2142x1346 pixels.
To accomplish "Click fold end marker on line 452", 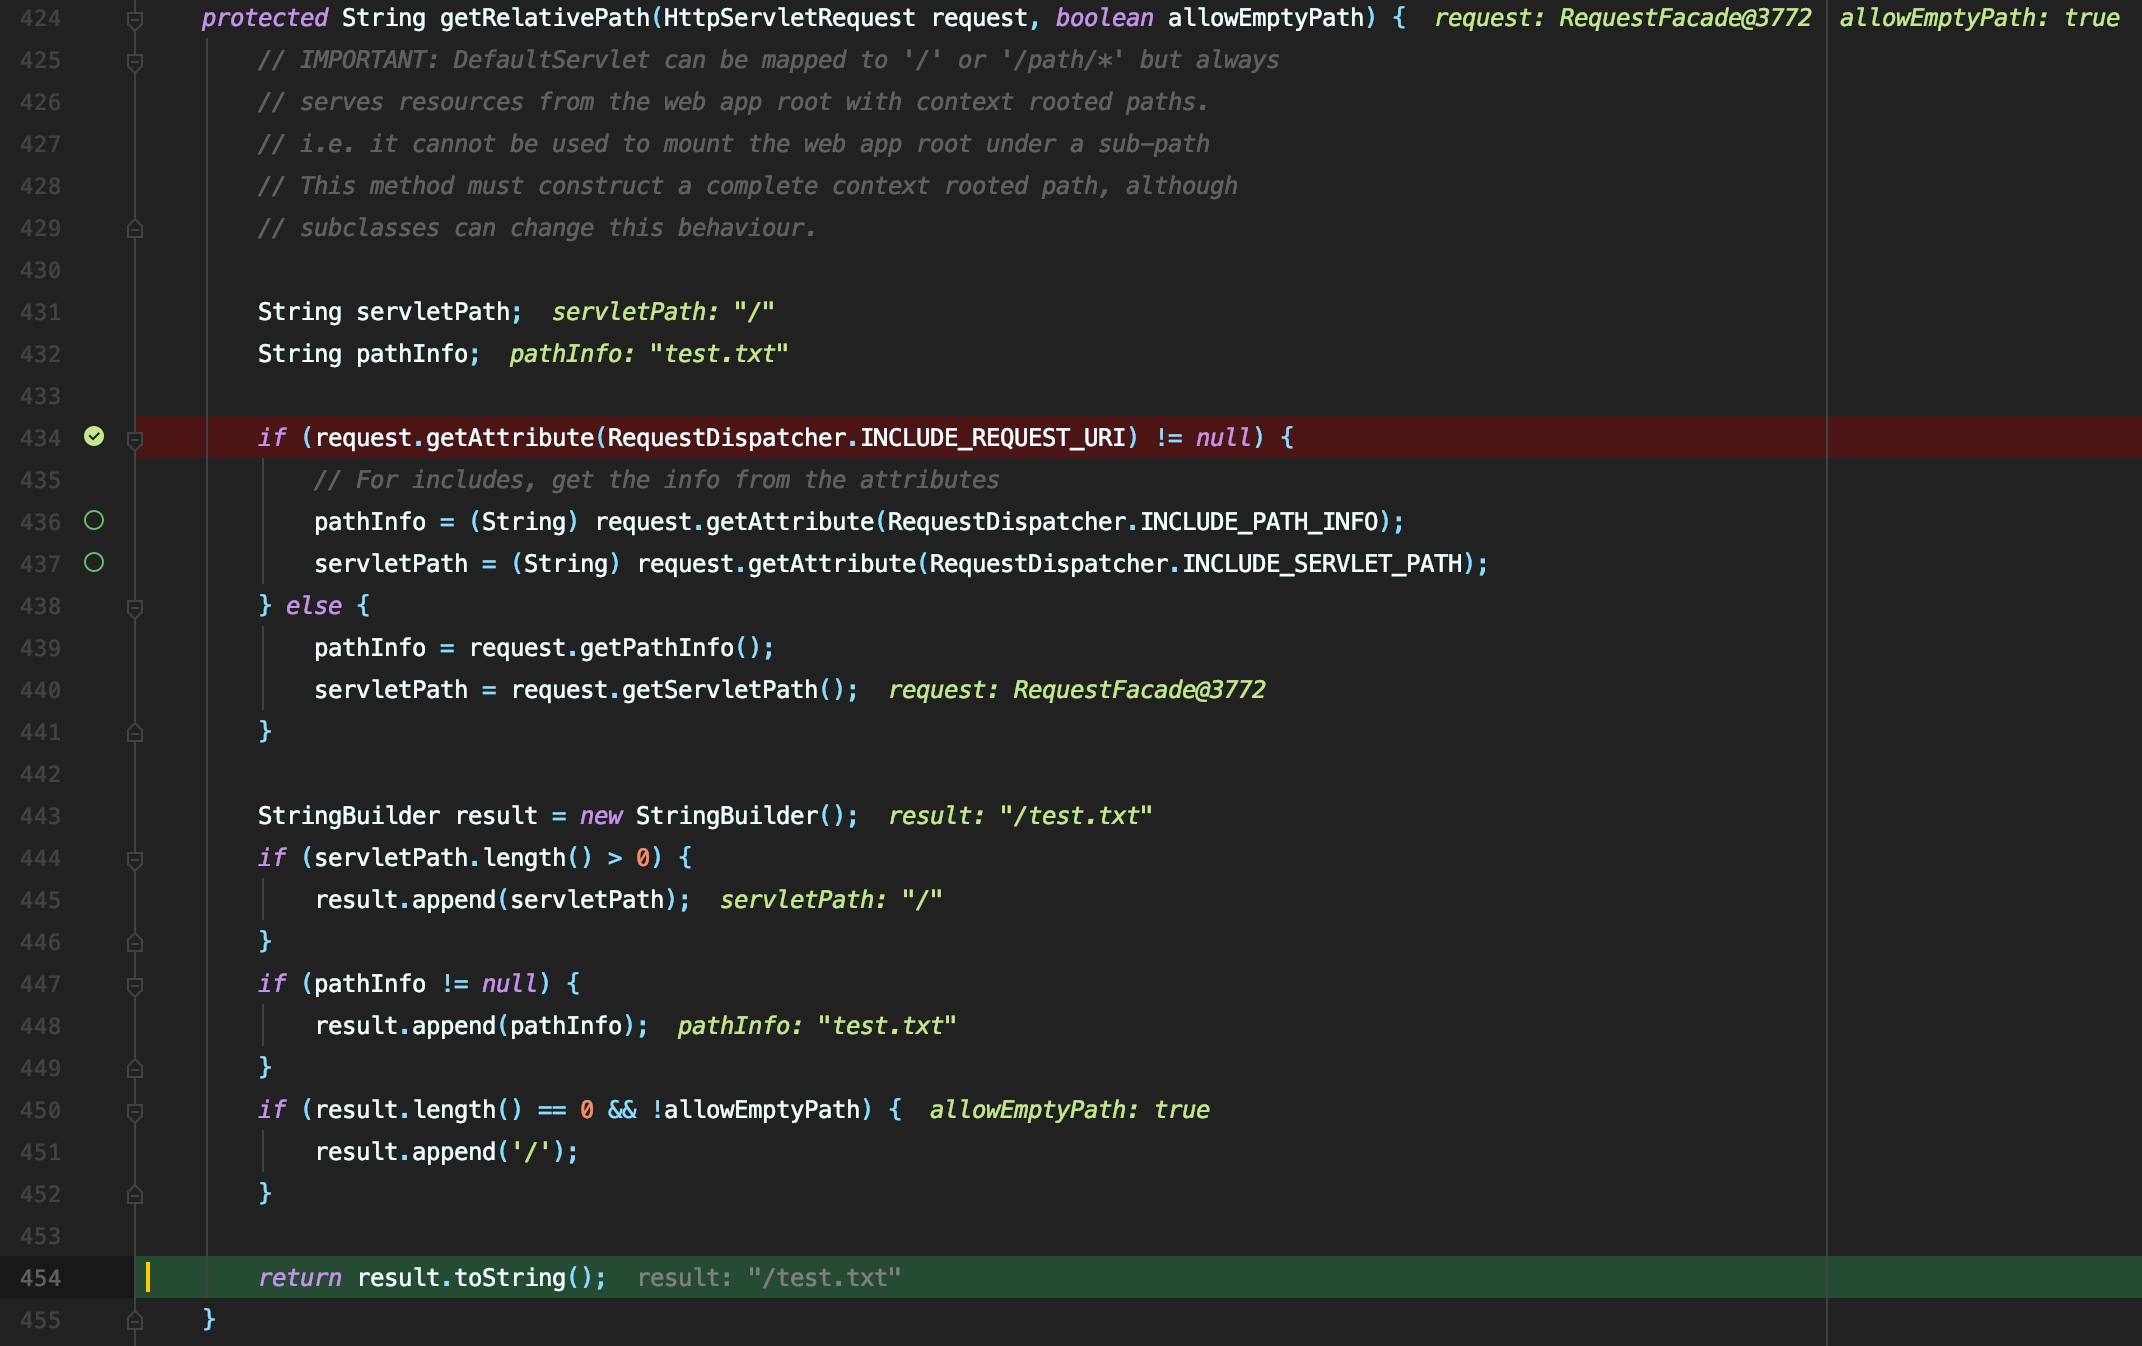I will click(x=135, y=1195).
